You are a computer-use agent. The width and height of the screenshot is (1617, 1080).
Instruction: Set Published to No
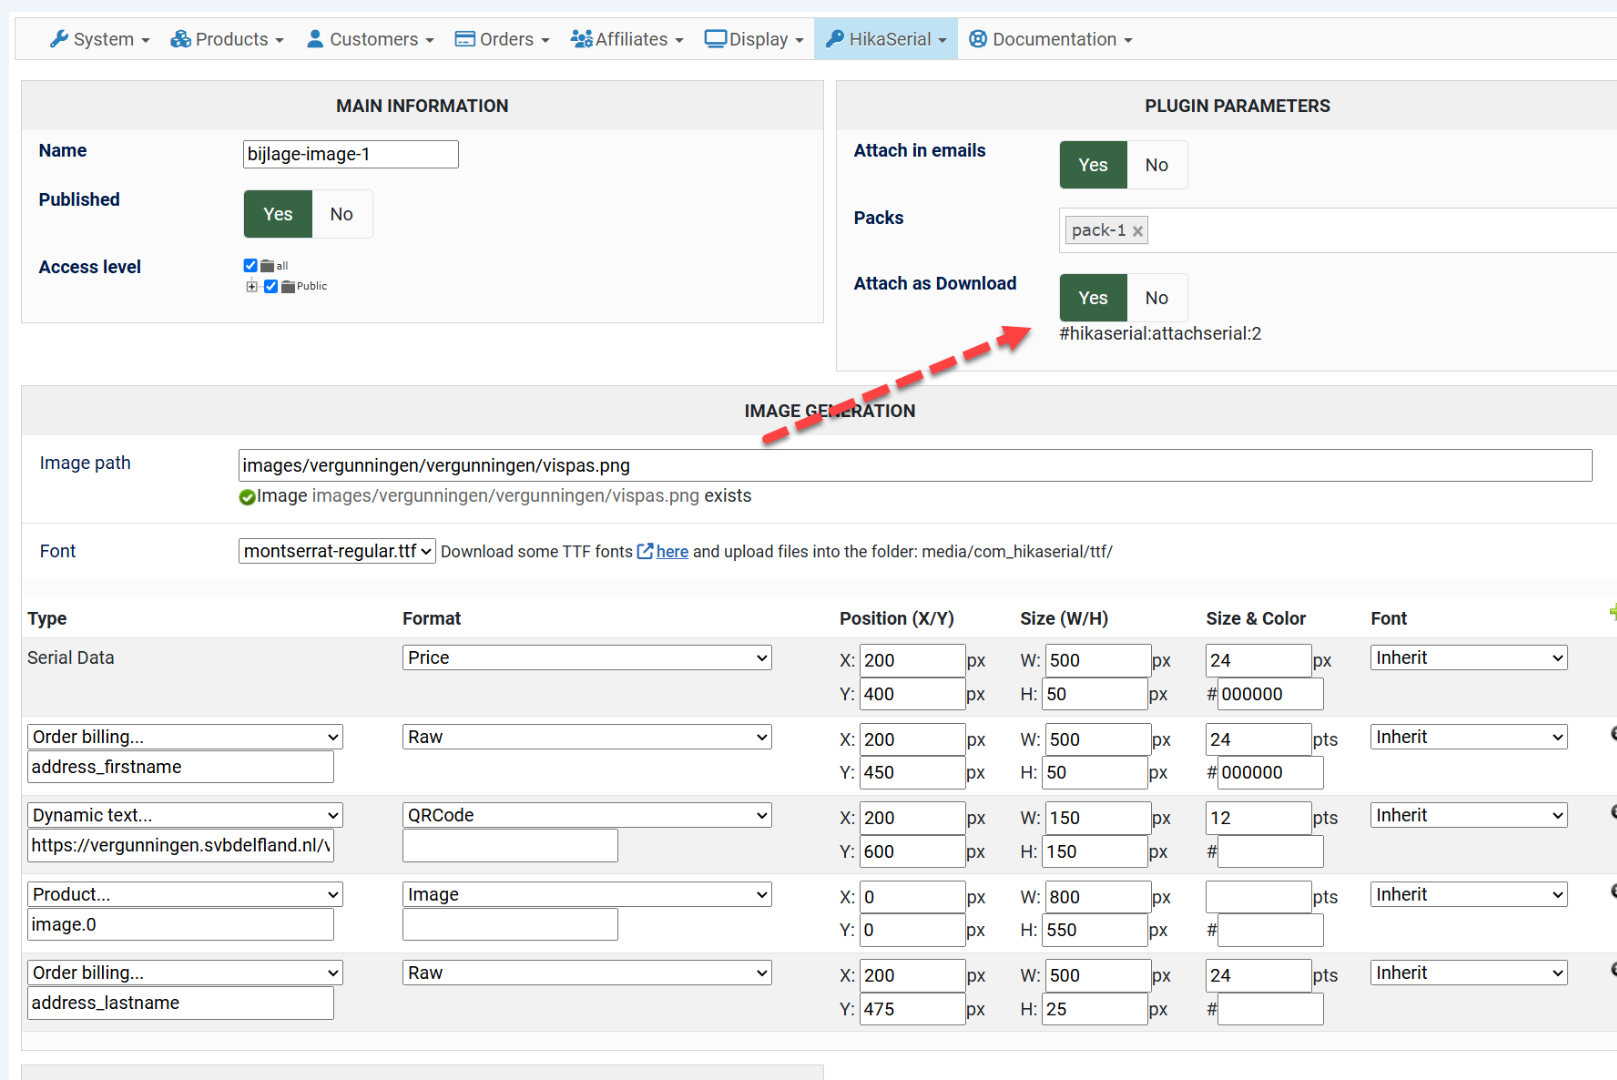[341, 214]
